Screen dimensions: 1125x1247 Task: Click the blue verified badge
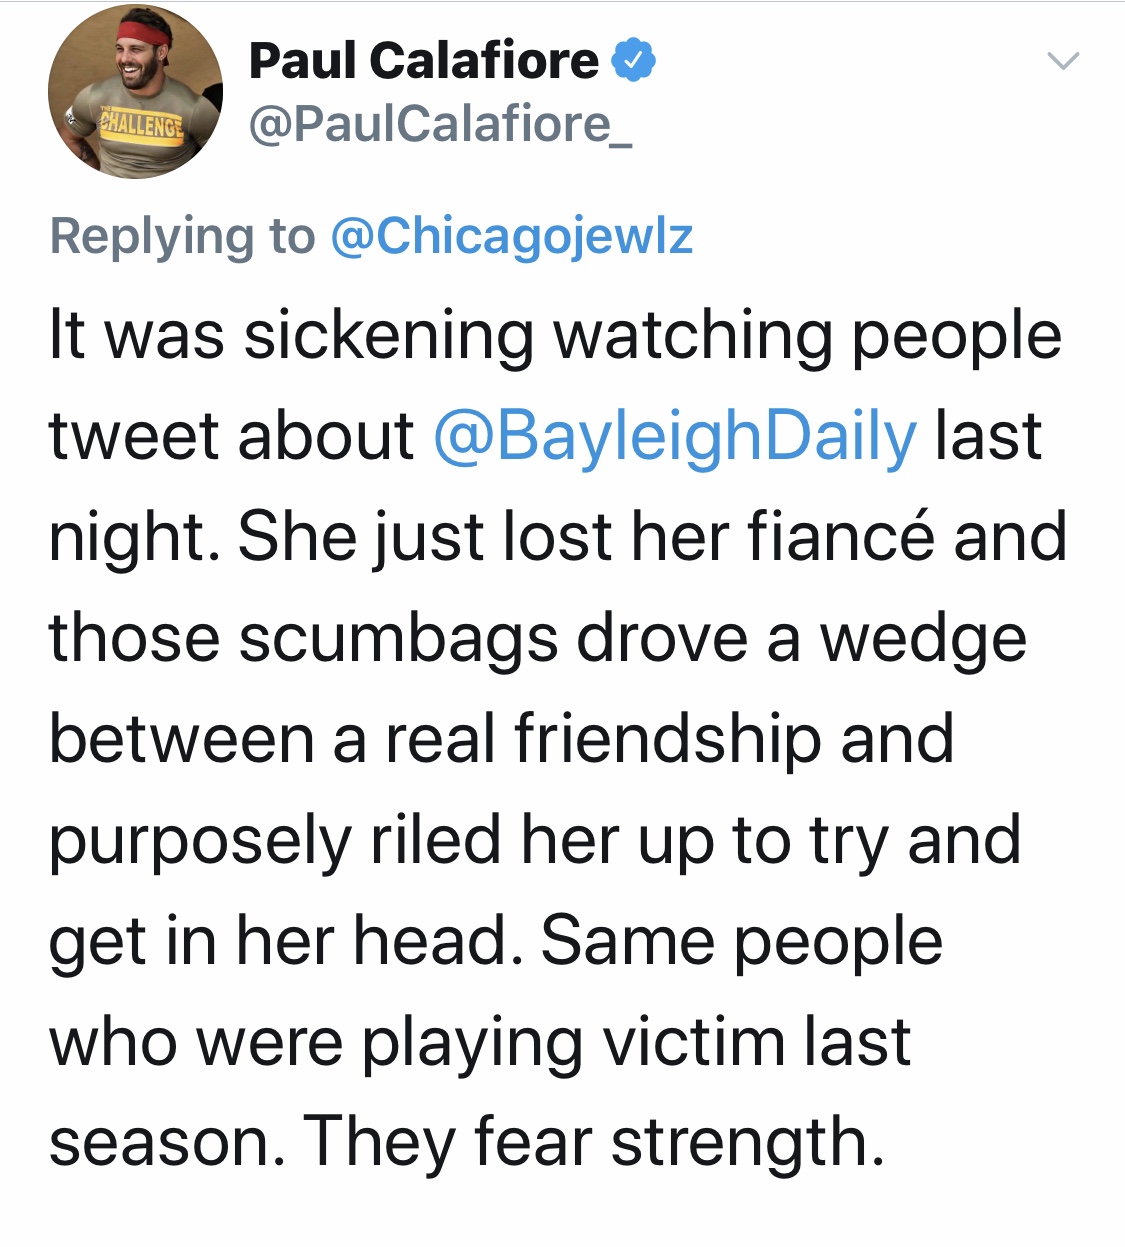634,60
